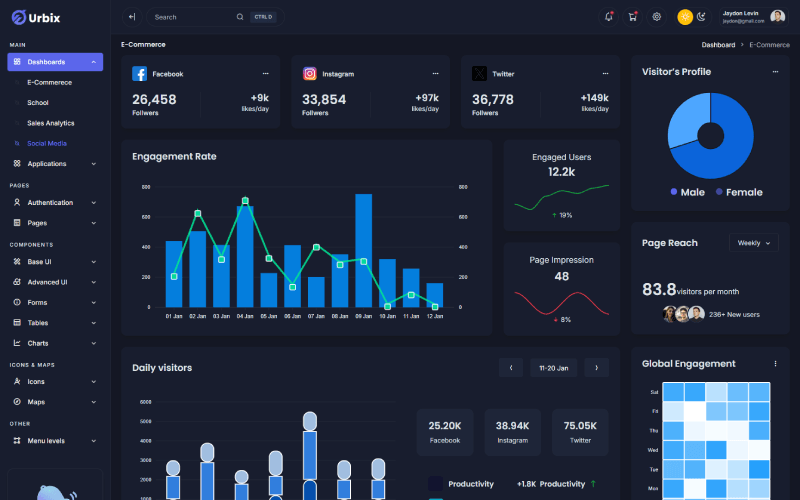Switch to light mode sun toggle

point(685,17)
